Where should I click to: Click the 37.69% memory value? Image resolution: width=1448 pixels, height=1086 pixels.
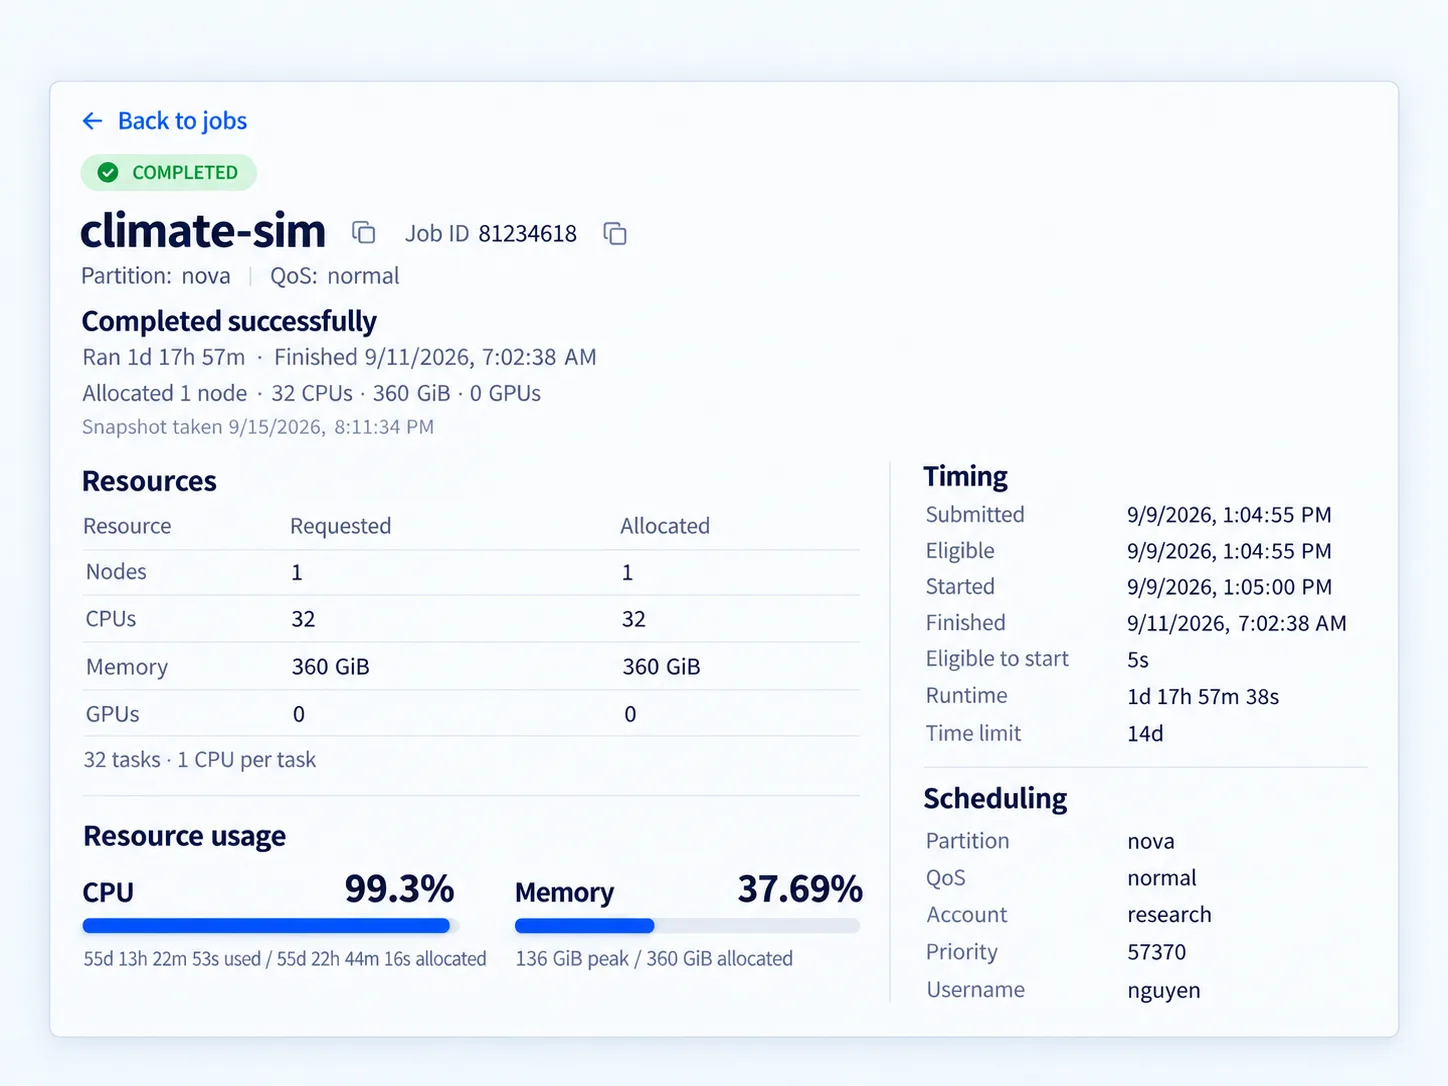coord(800,888)
